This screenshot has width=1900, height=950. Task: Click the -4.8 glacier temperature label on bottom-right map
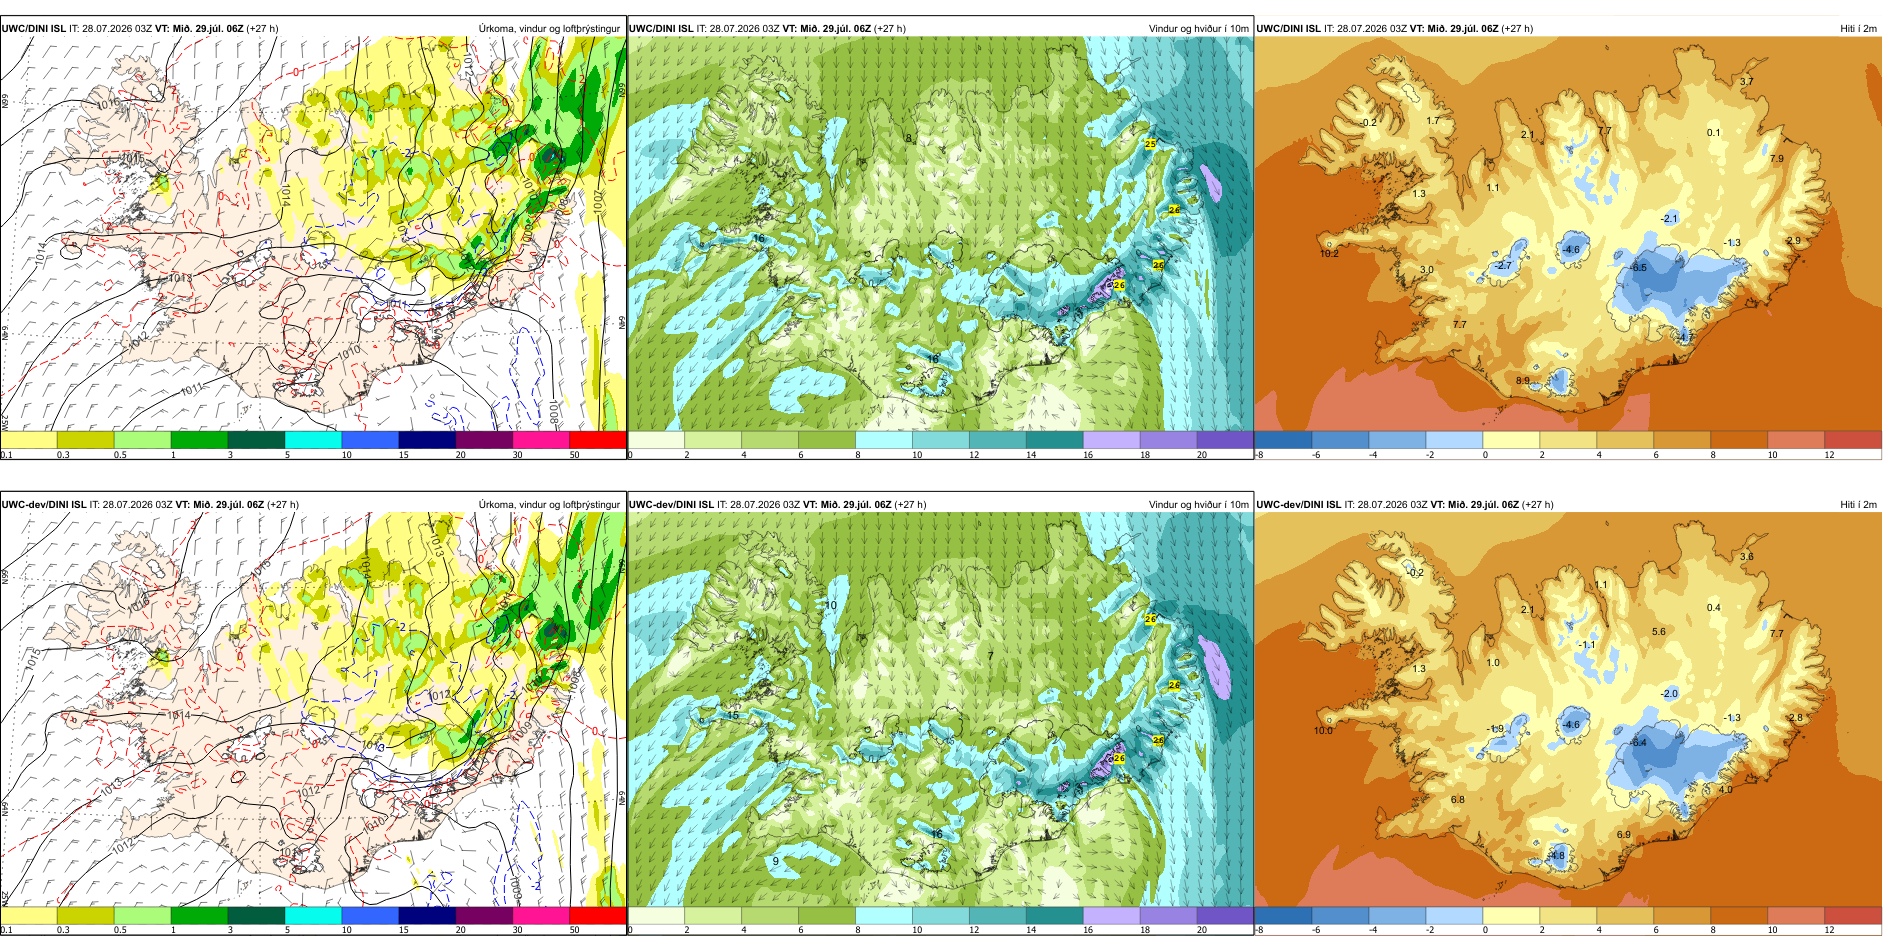coord(1557,855)
